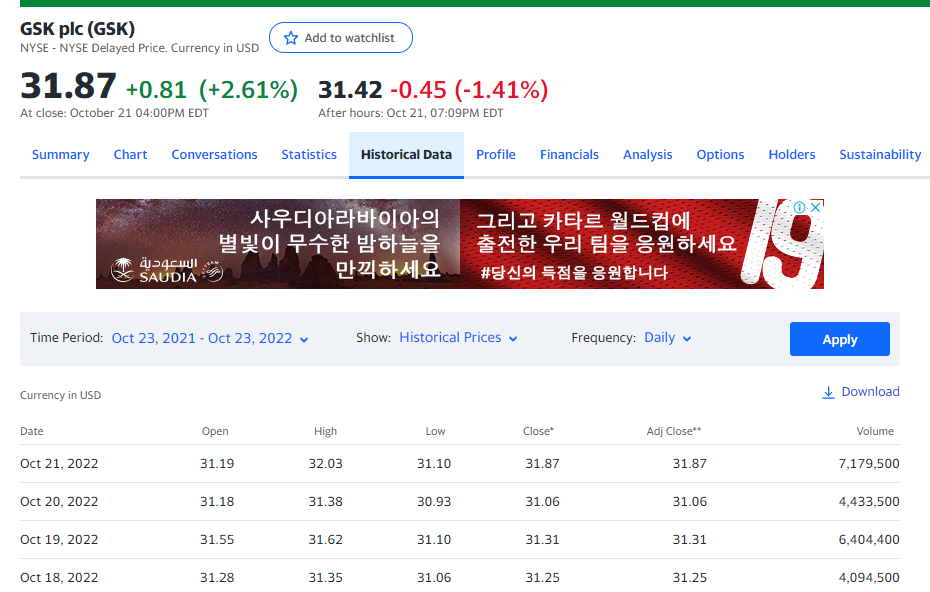Click the High column header
930x592 pixels.
(x=326, y=431)
